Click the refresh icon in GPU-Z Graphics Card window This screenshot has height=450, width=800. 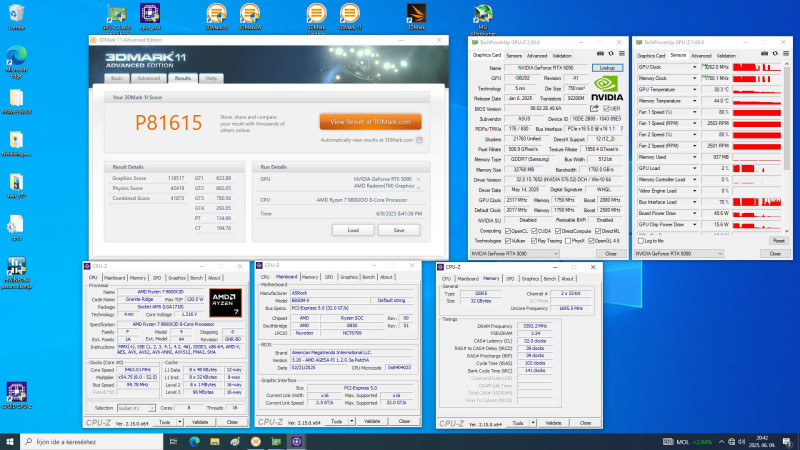point(611,54)
